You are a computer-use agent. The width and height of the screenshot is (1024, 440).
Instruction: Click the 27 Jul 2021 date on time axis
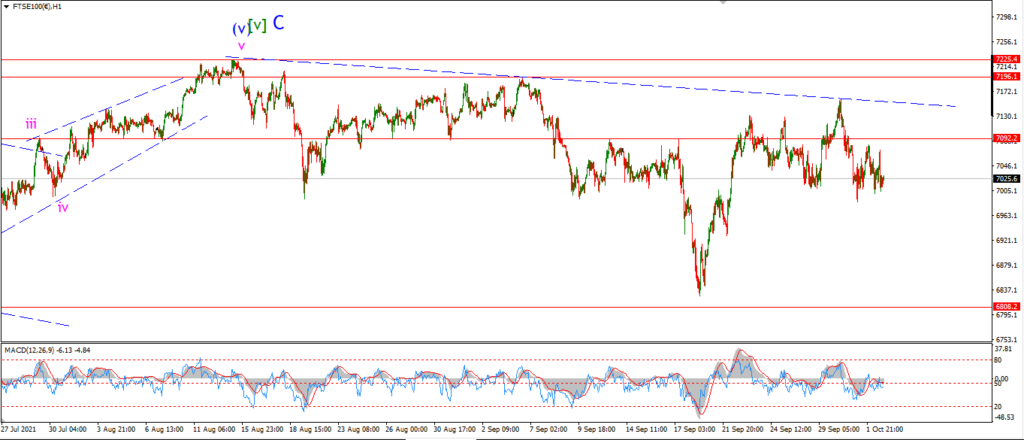tap(17, 430)
